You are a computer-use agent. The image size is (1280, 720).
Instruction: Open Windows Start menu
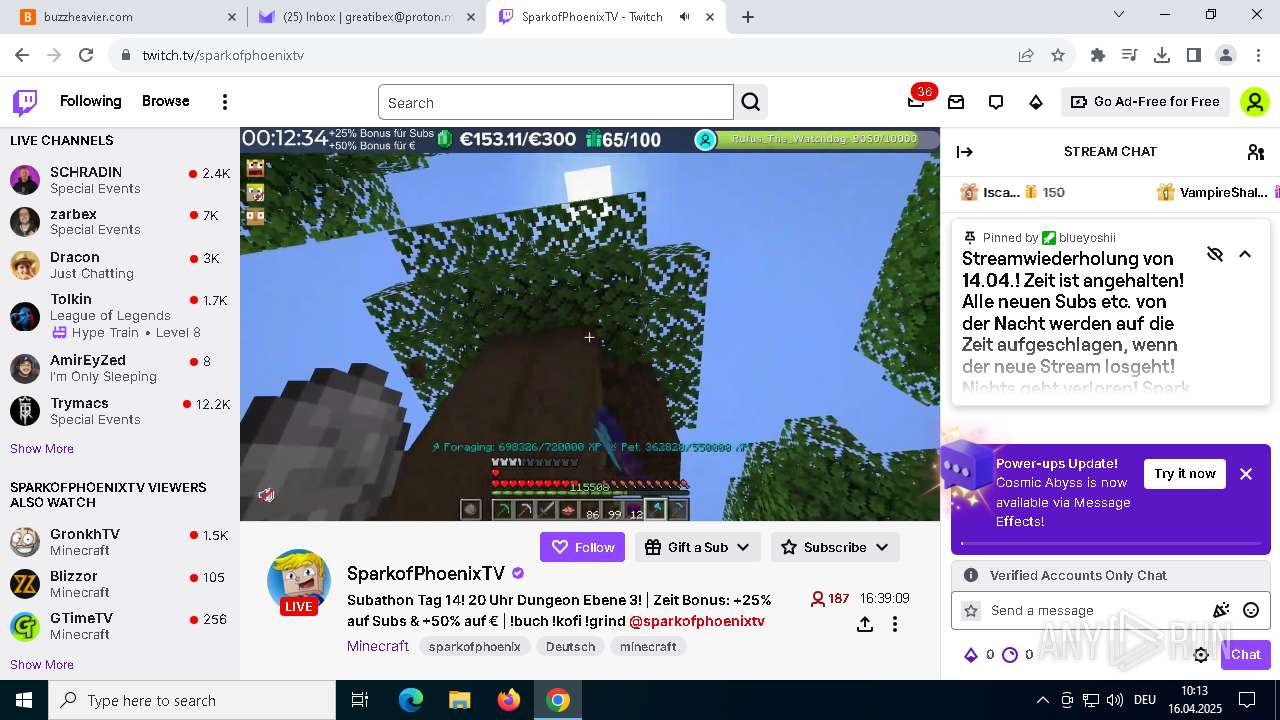24,700
